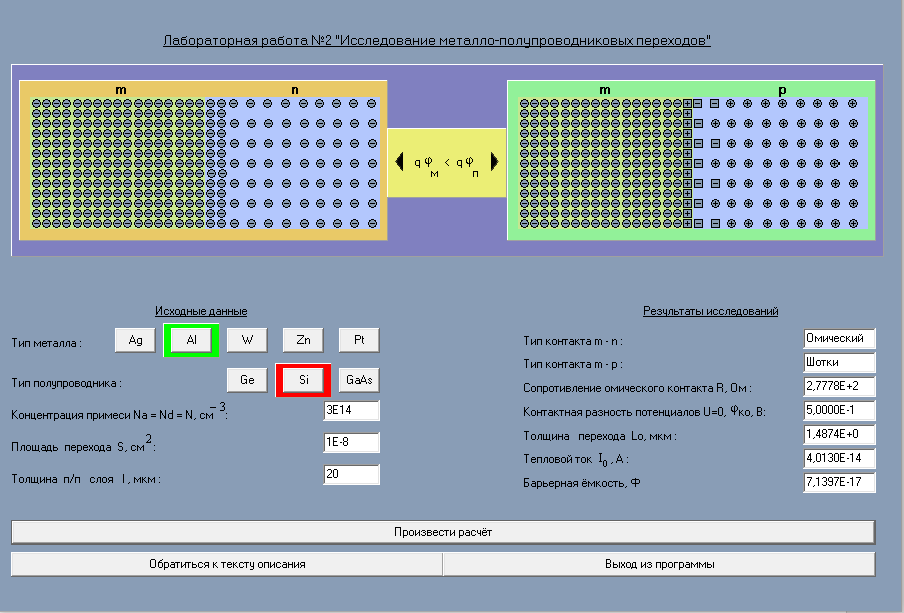Click the Барьерная ёмкость label
The image size is (904, 613).
[581, 483]
